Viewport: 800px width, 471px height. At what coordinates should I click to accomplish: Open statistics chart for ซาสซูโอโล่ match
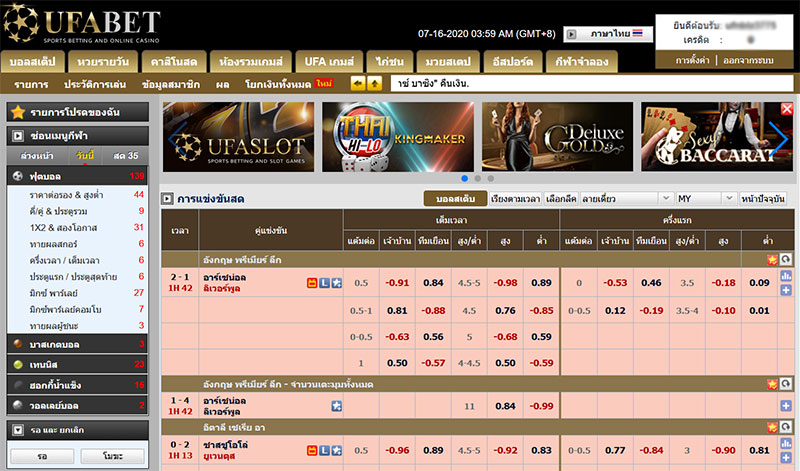(786, 444)
